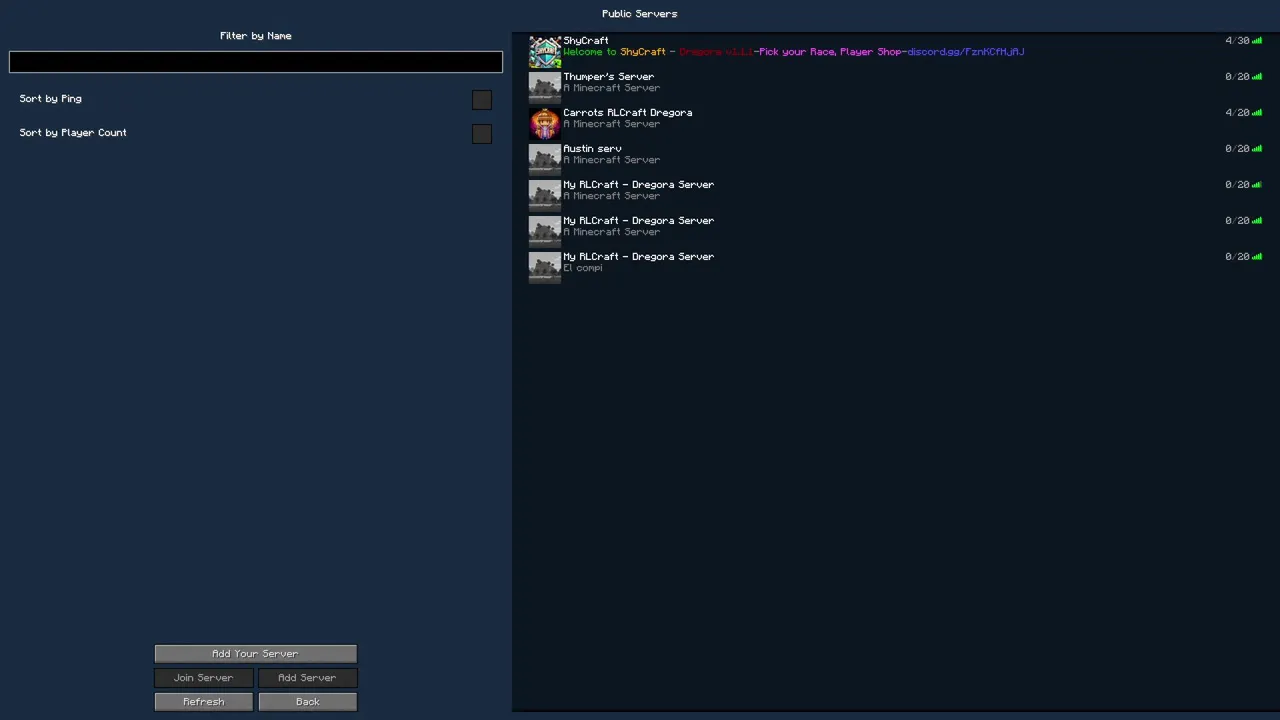Click the 'Filter by Name' label
This screenshot has width=1280, height=720.
(256, 36)
